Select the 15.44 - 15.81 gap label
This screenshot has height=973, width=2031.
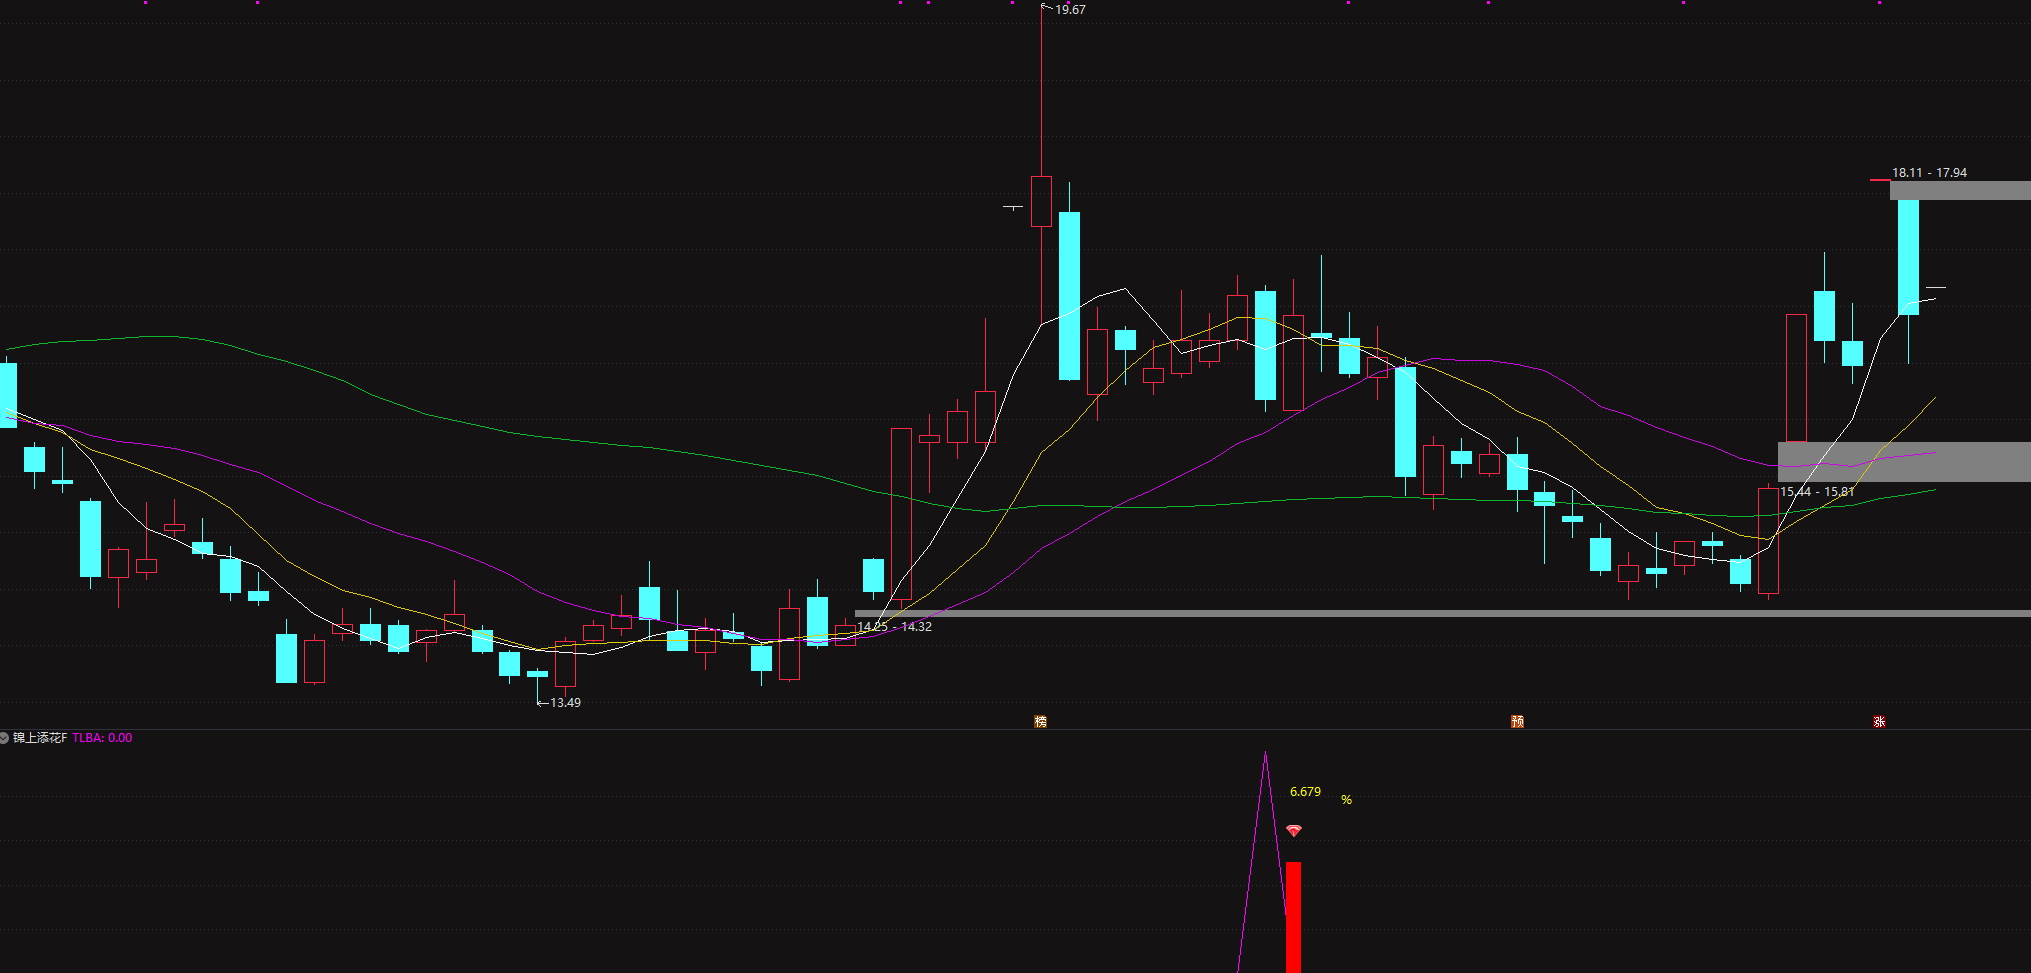point(1817,492)
